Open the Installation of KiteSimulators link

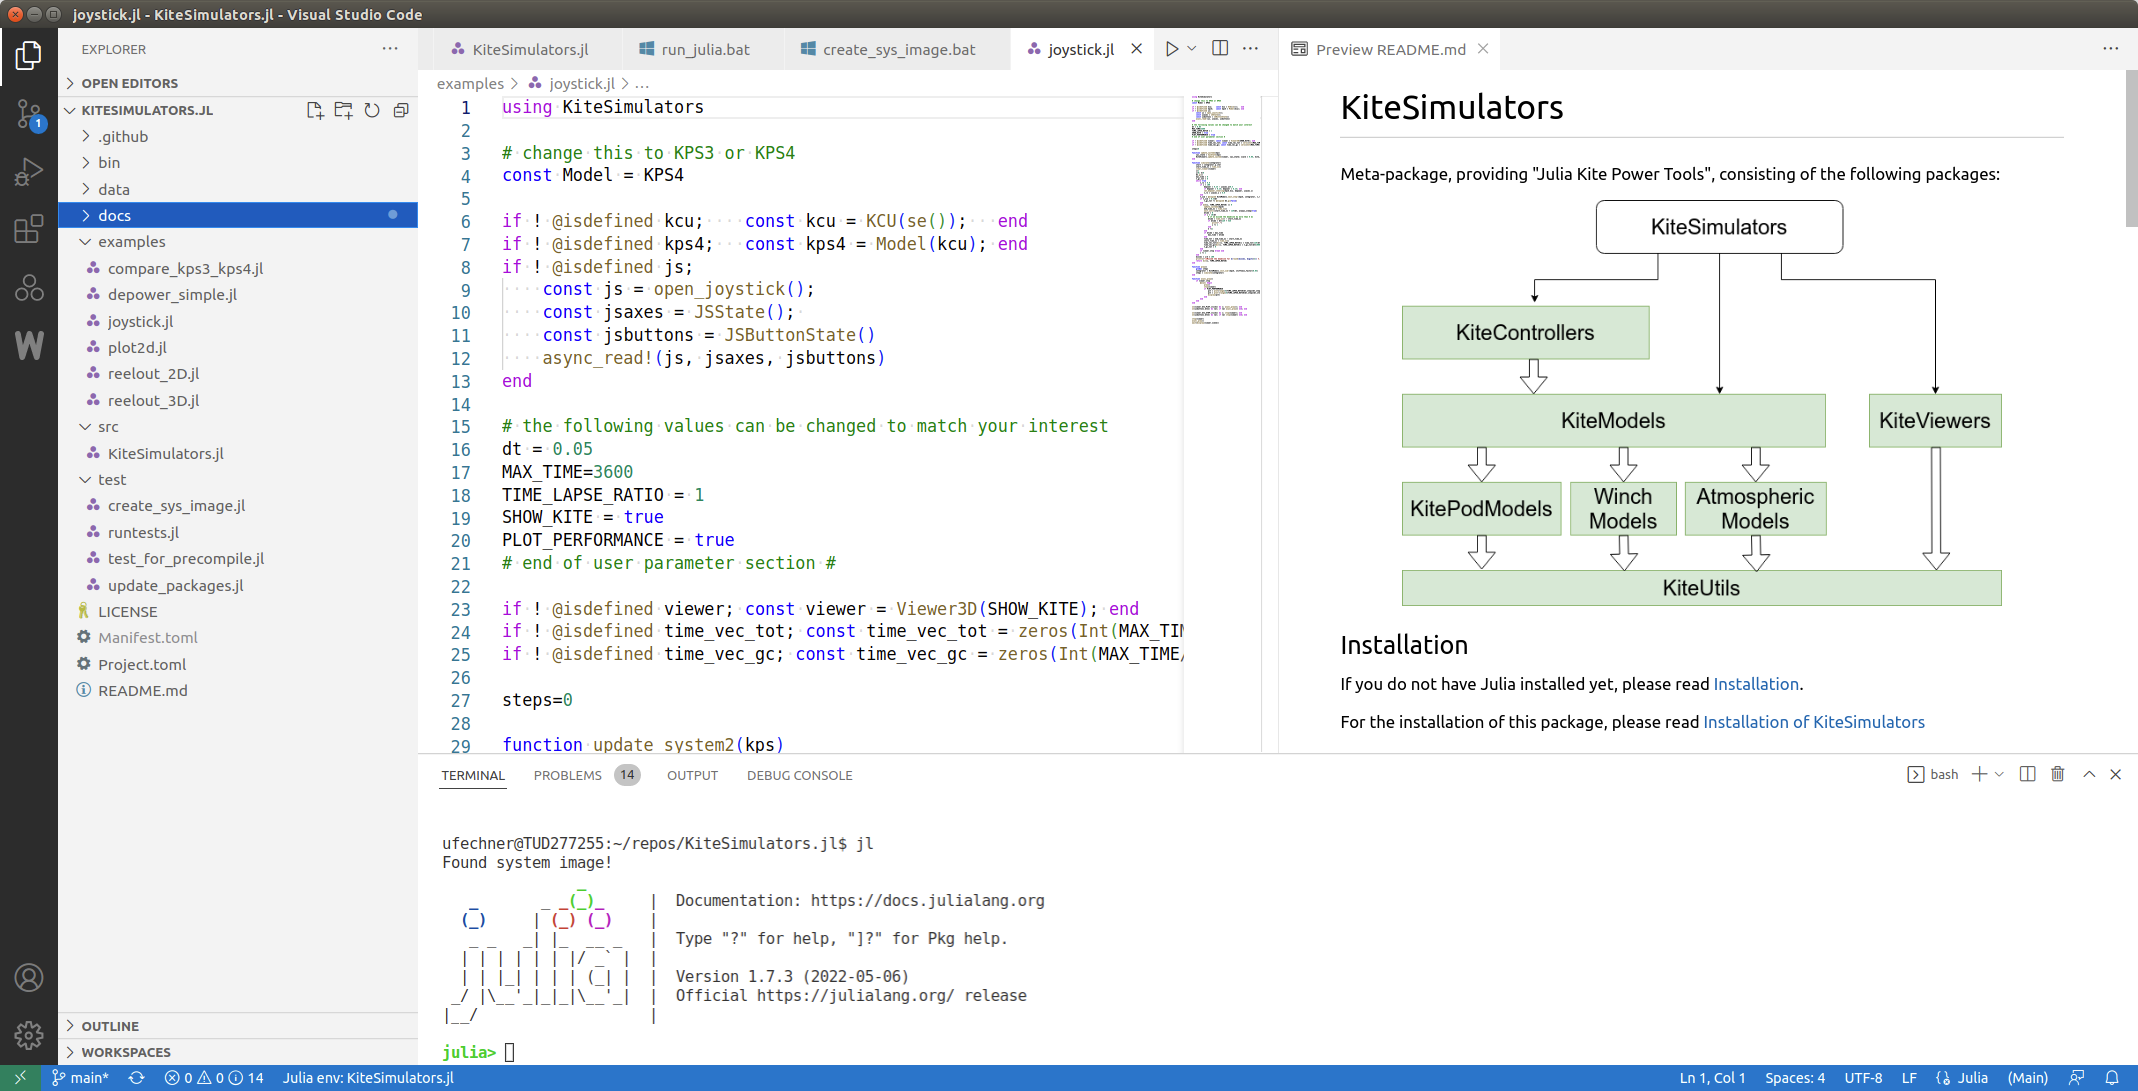pyautogui.click(x=1813, y=722)
